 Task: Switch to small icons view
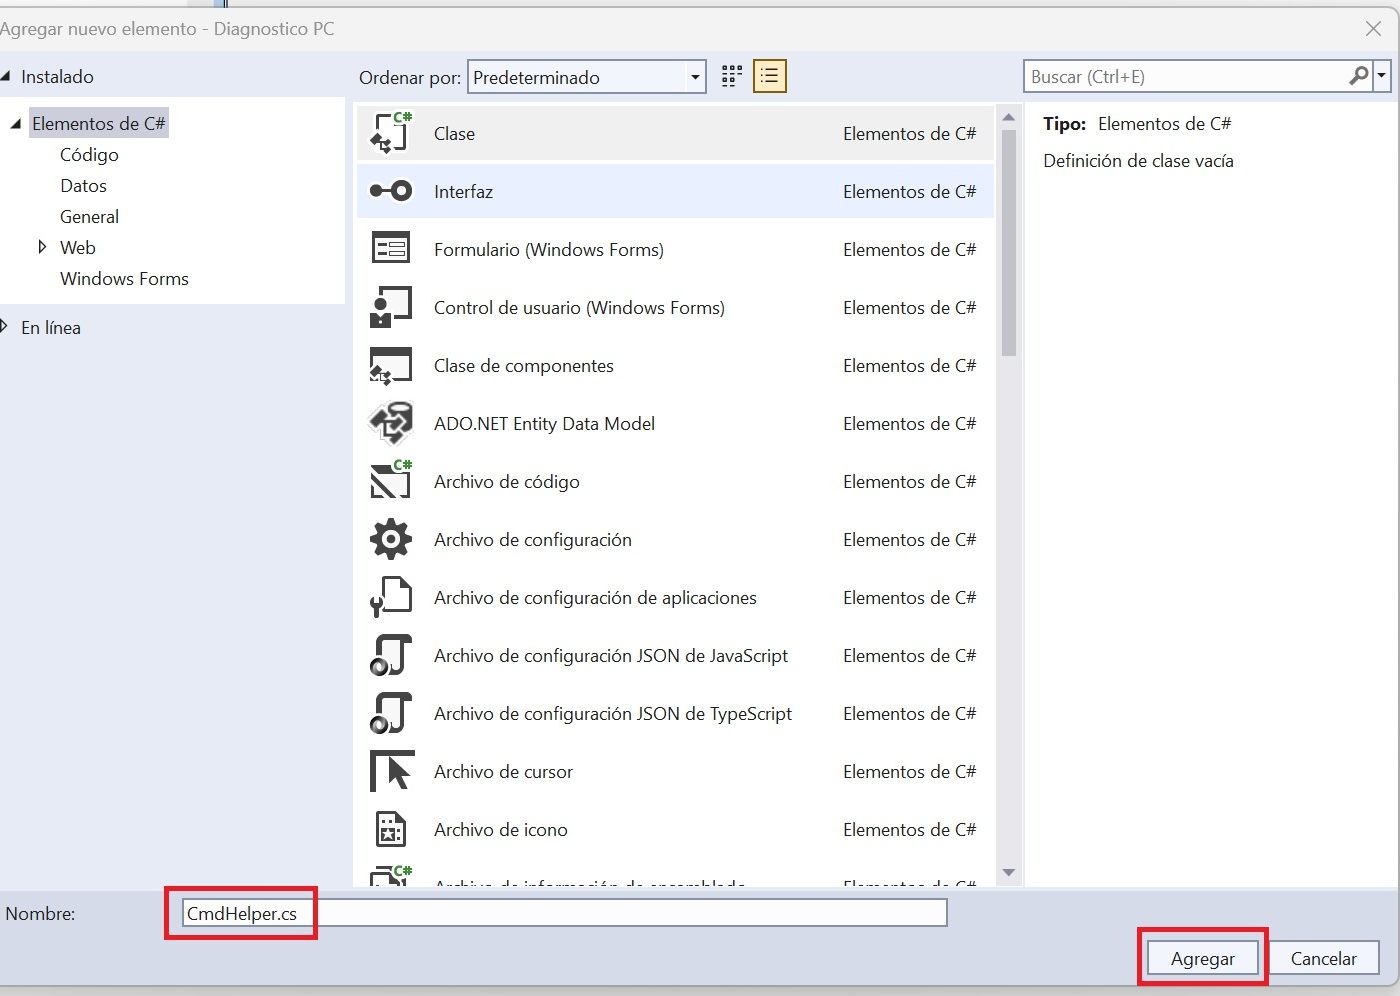731,75
